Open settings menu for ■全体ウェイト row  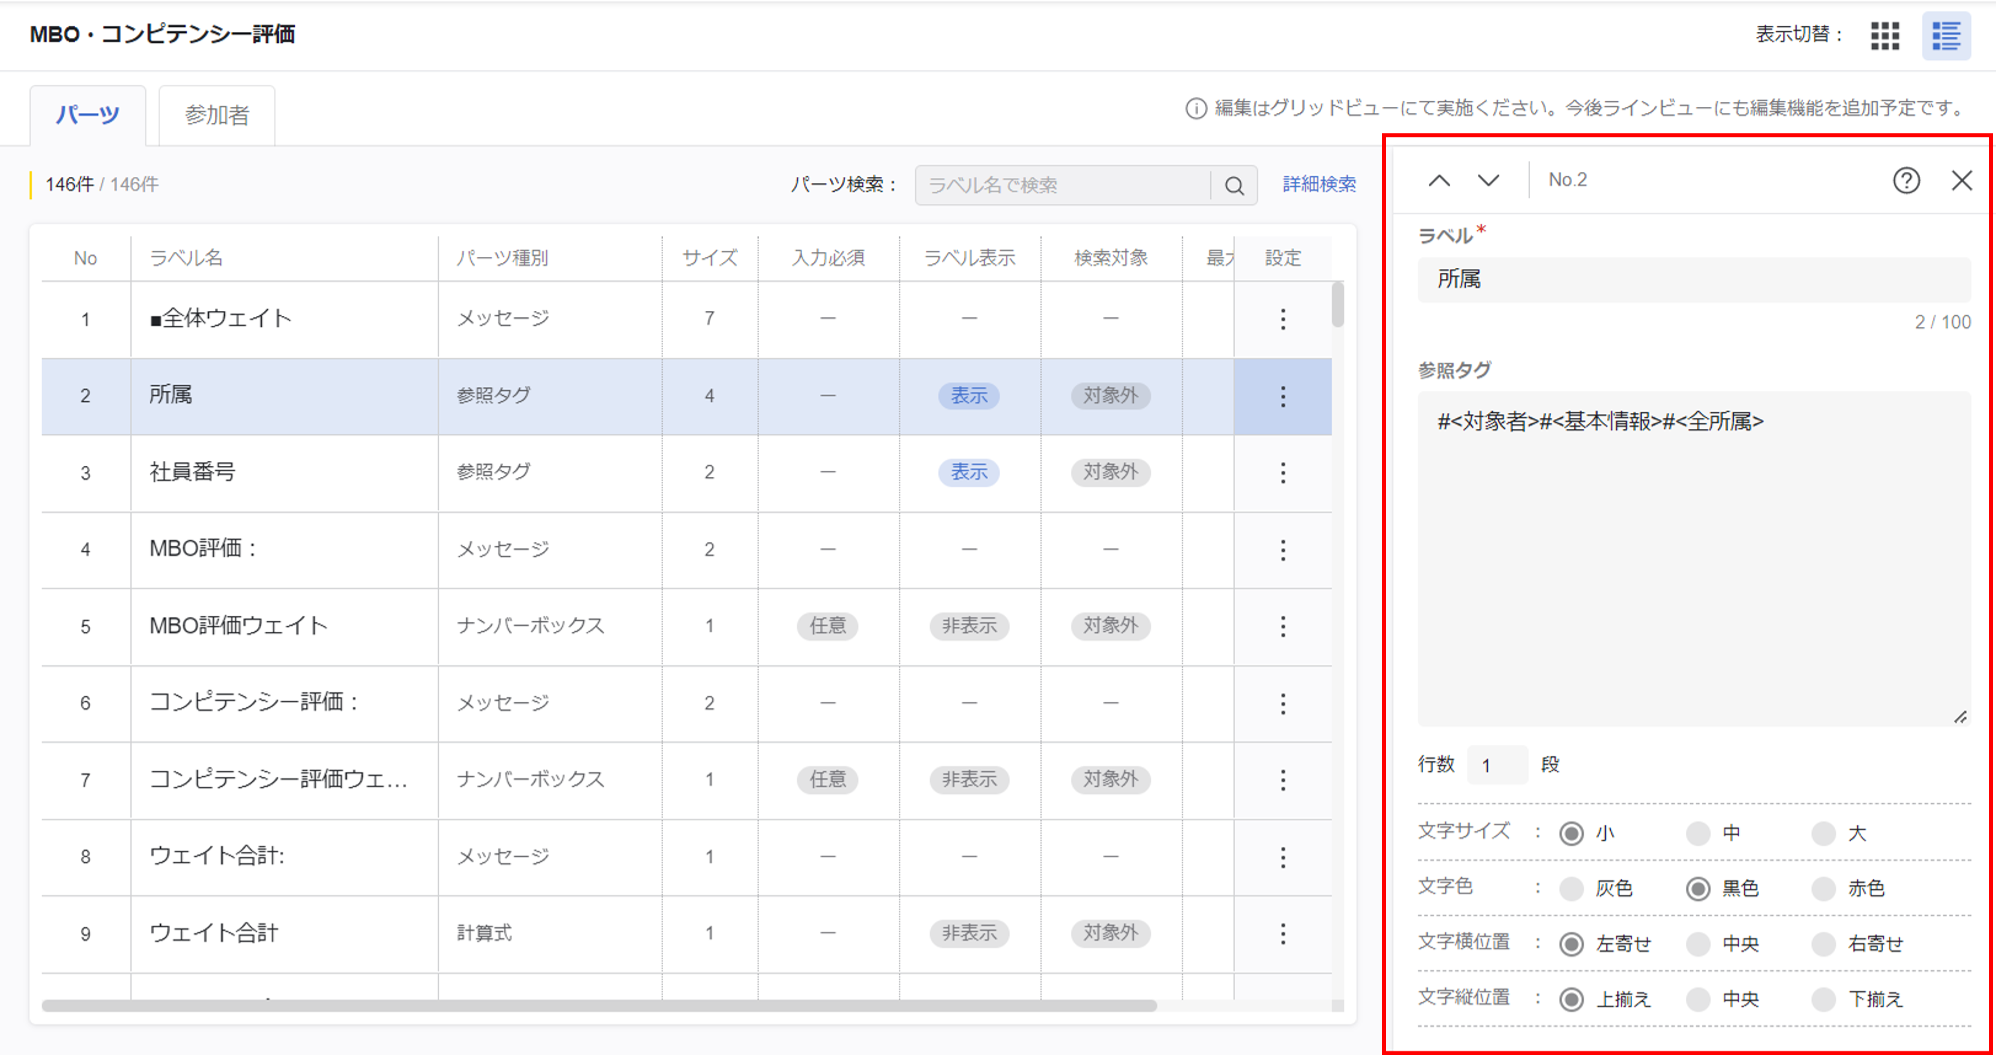click(x=1283, y=319)
